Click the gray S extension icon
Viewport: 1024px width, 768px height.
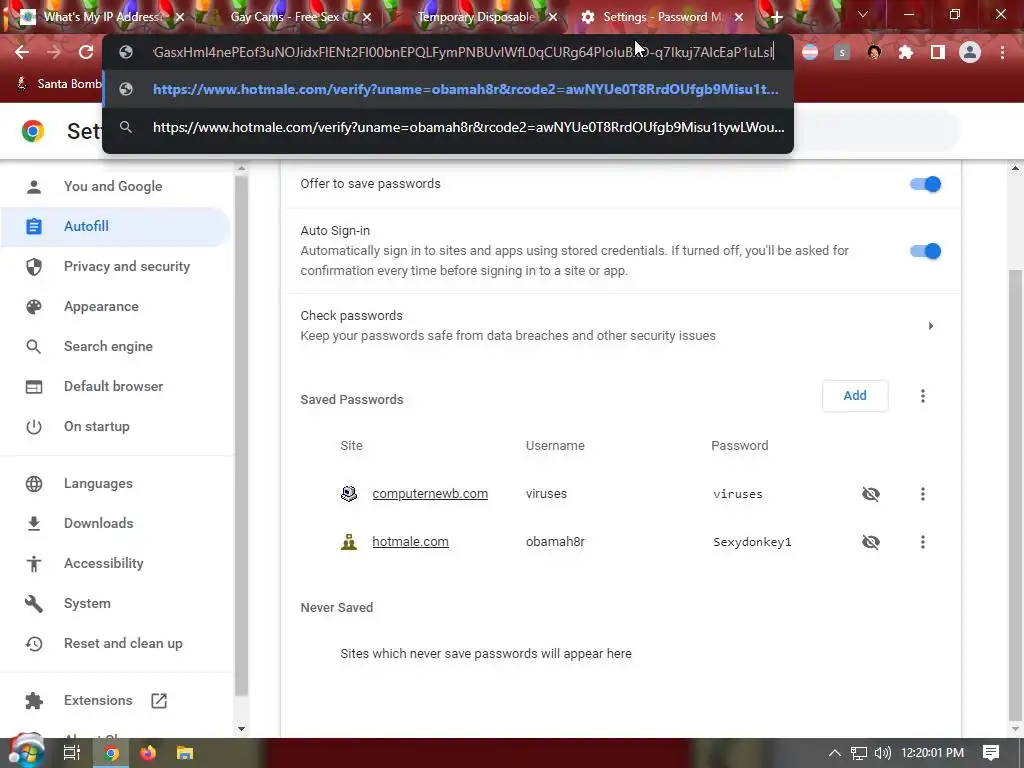842,52
